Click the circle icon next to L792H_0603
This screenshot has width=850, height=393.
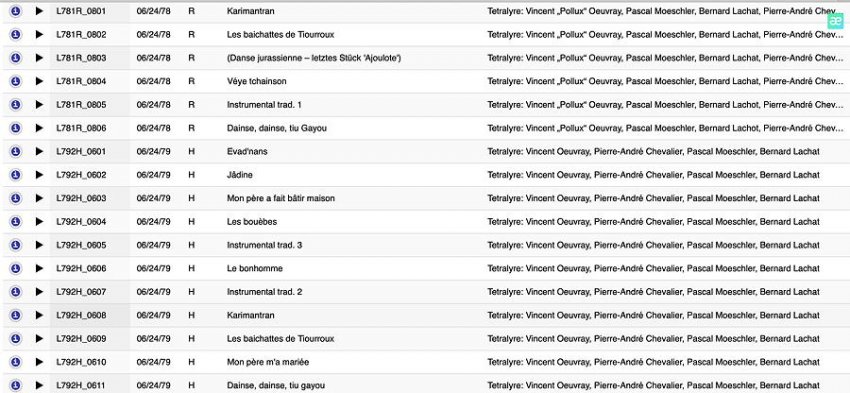pos(16,198)
